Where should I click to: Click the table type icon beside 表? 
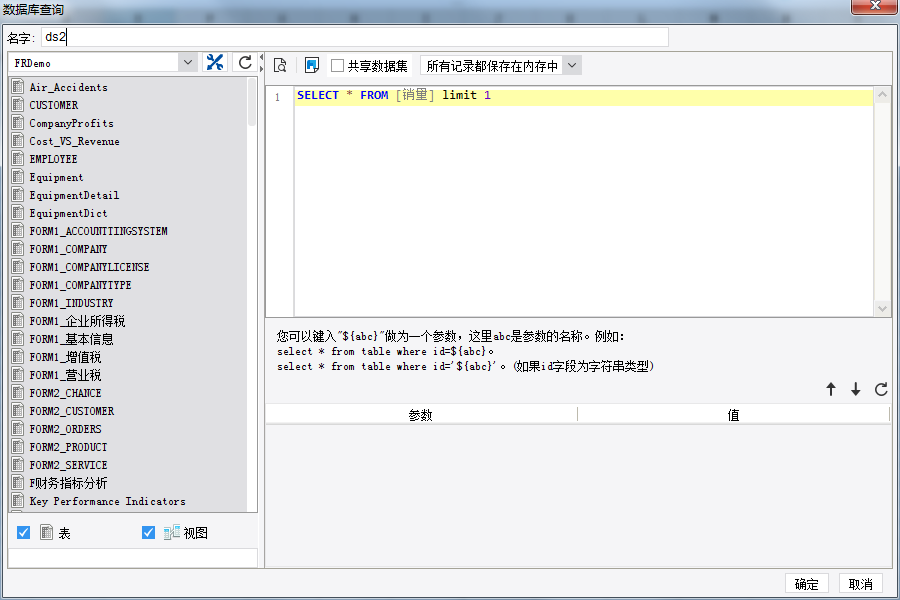tap(46, 532)
